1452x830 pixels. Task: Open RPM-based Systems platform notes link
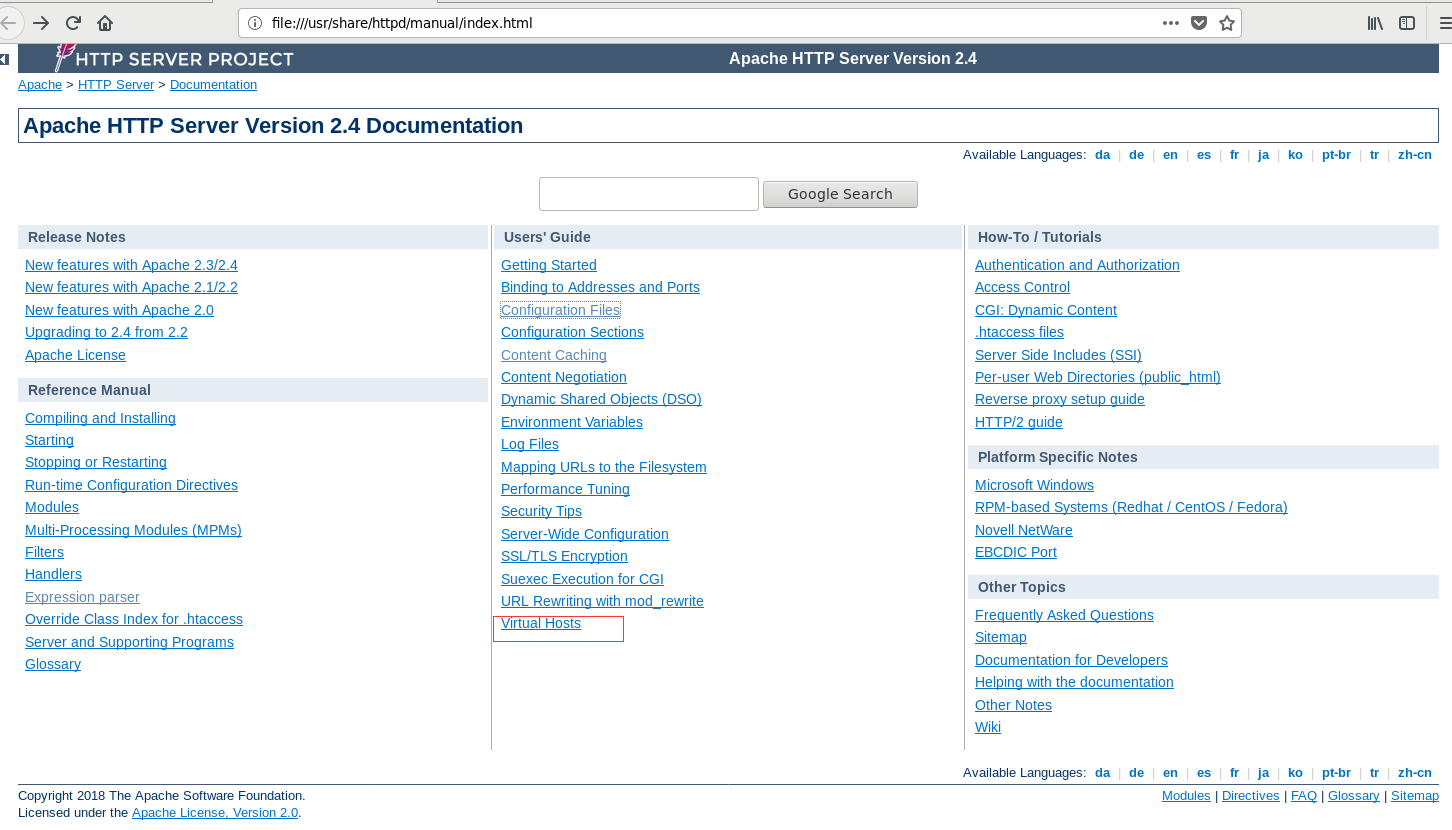click(x=1131, y=507)
